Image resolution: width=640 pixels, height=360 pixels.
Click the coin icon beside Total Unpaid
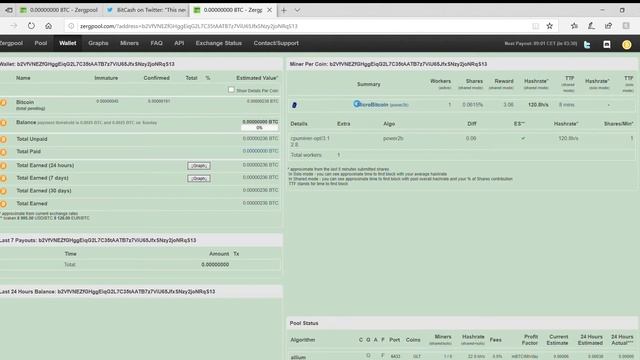(3, 140)
